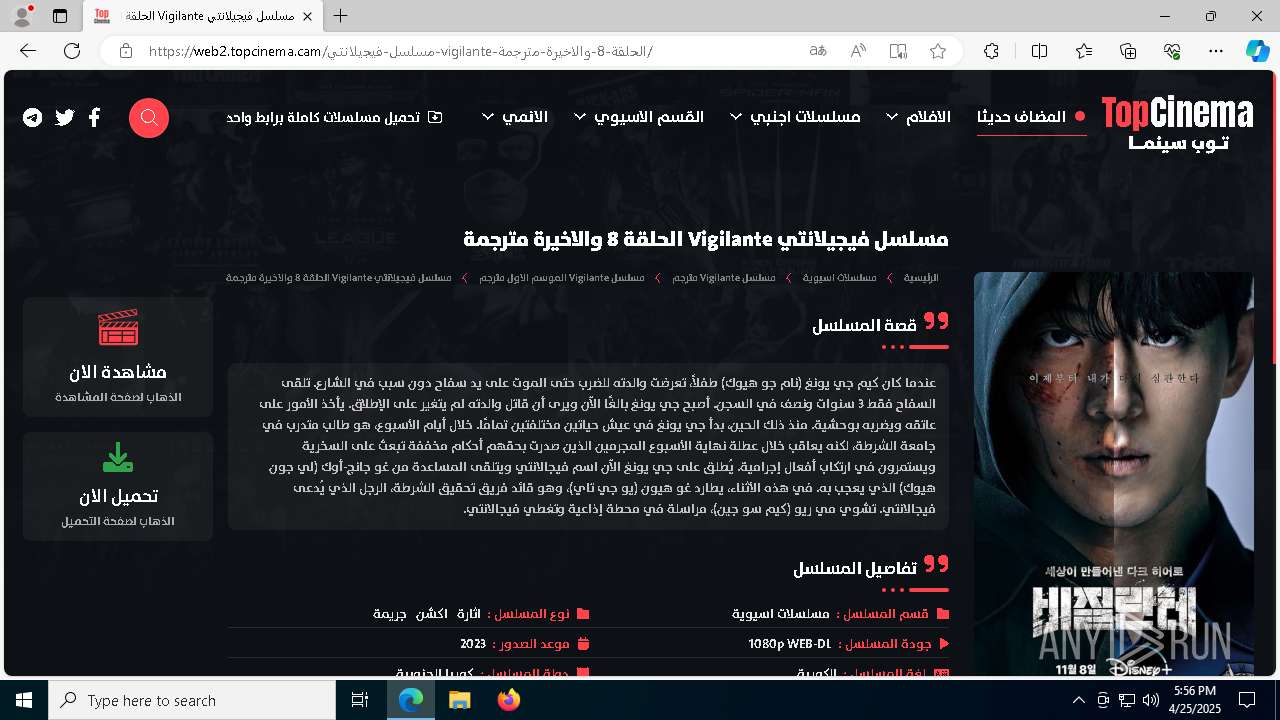Open volume control in system tray
The image size is (1280, 720).
(1150, 700)
